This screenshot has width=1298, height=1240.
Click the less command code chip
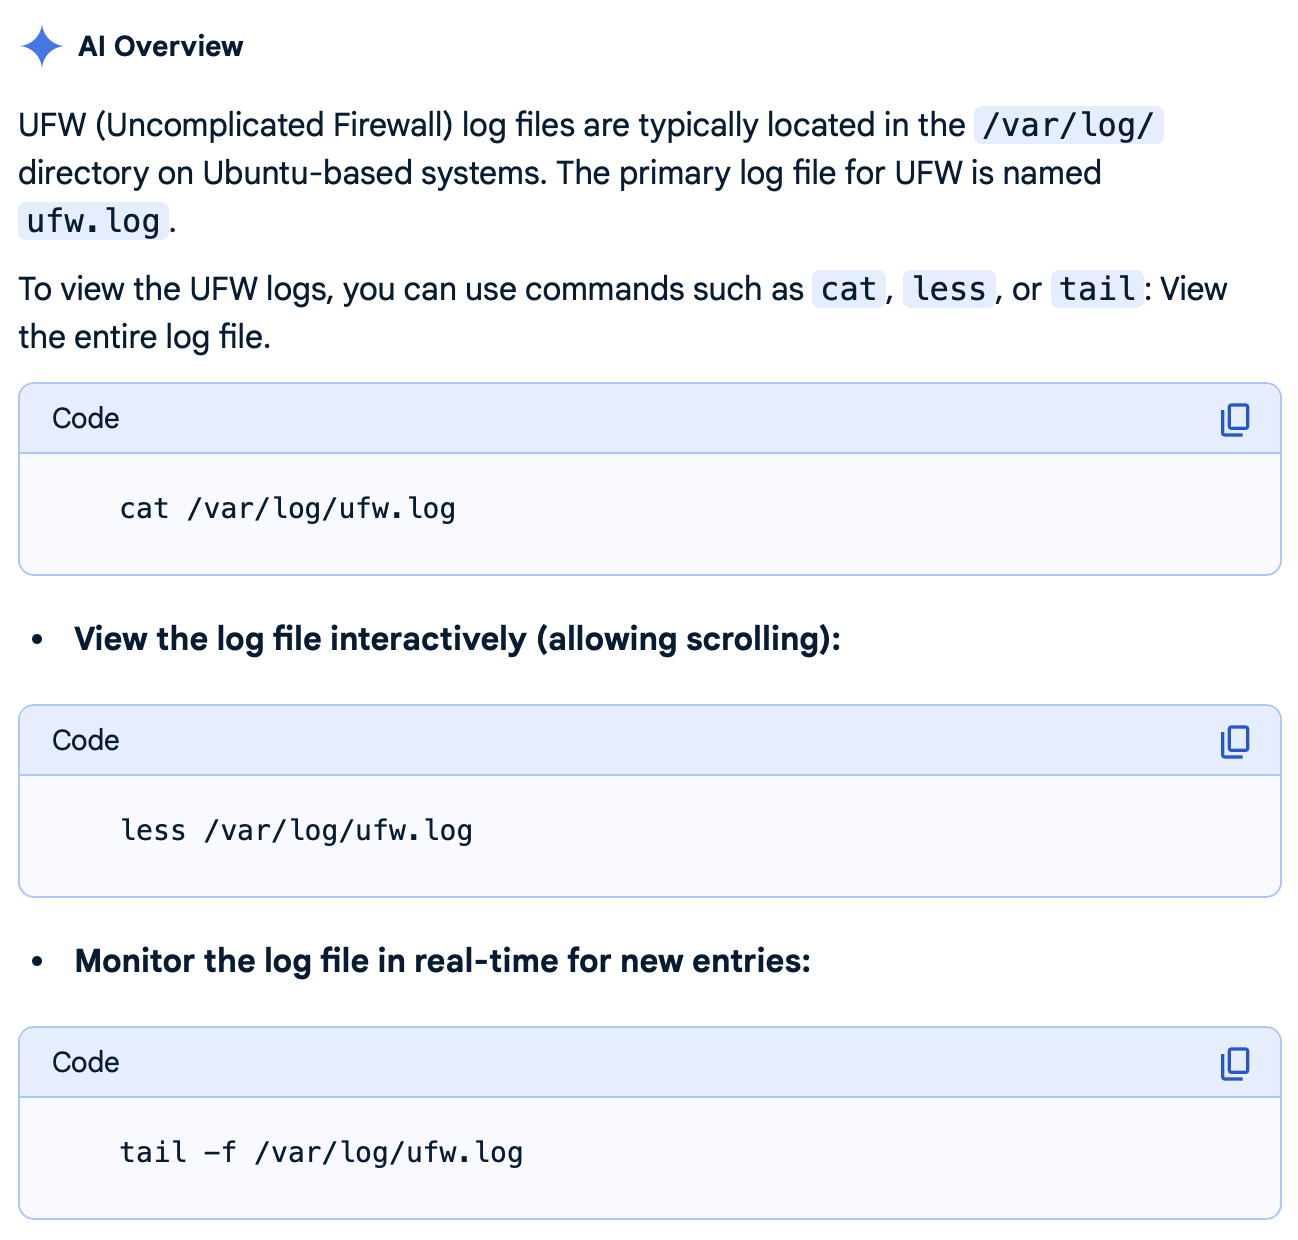point(948,288)
